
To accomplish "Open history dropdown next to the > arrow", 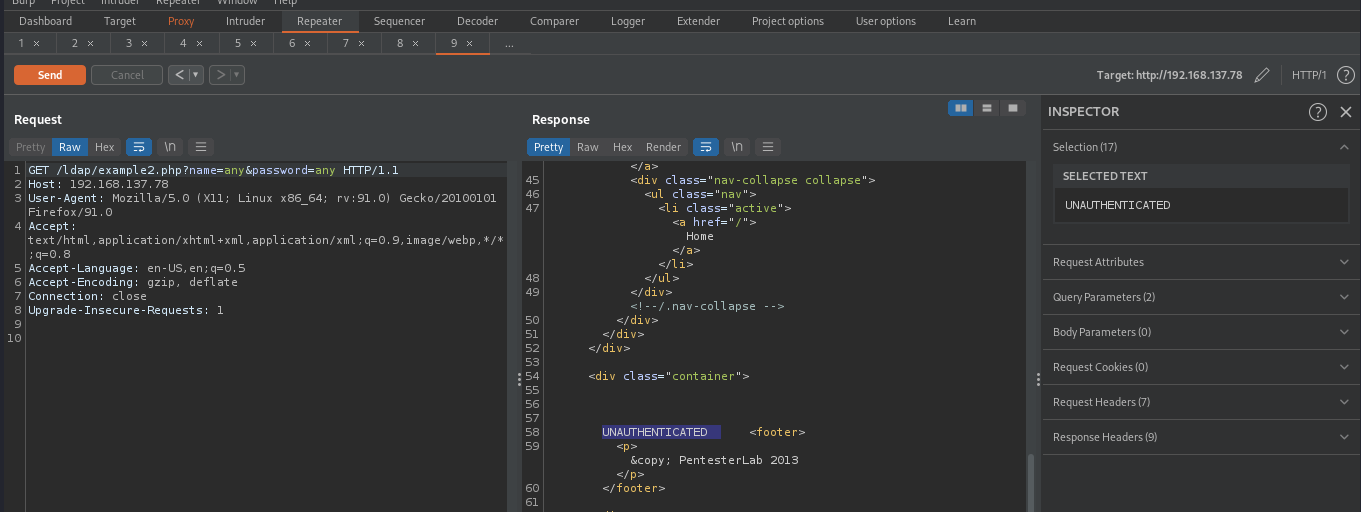I will [236, 75].
